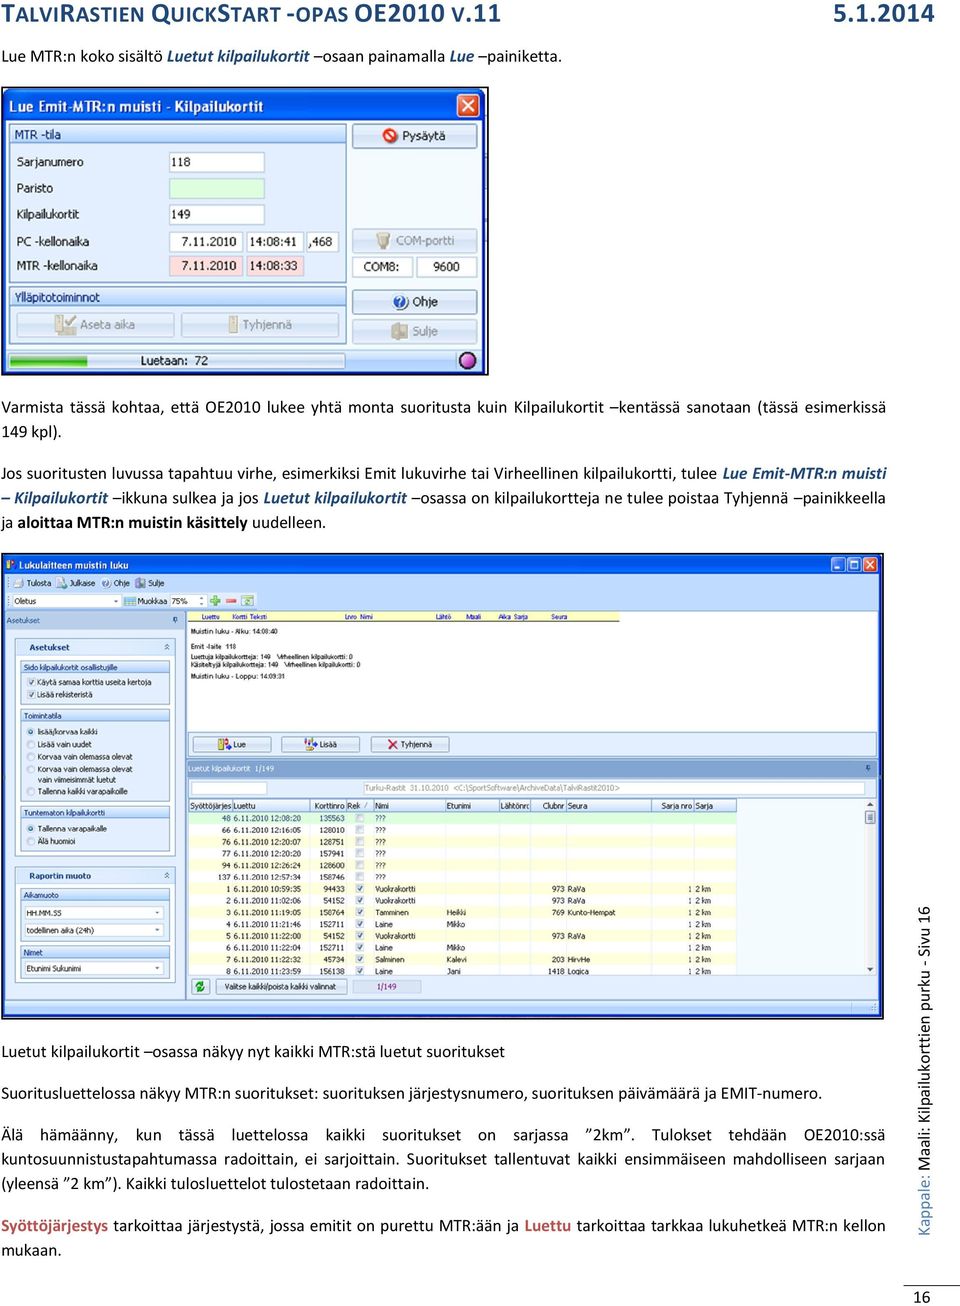Toggle the Rek checkbox for card 45734
960x1306 pixels.
359,959
